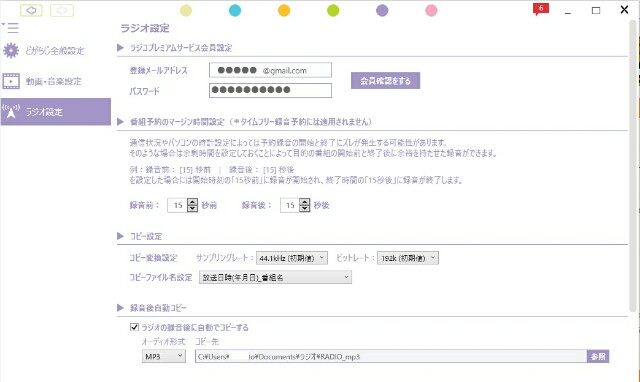Open ビットレート 192k dropdown
The height and width of the screenshot is (382, 640).
408,258
